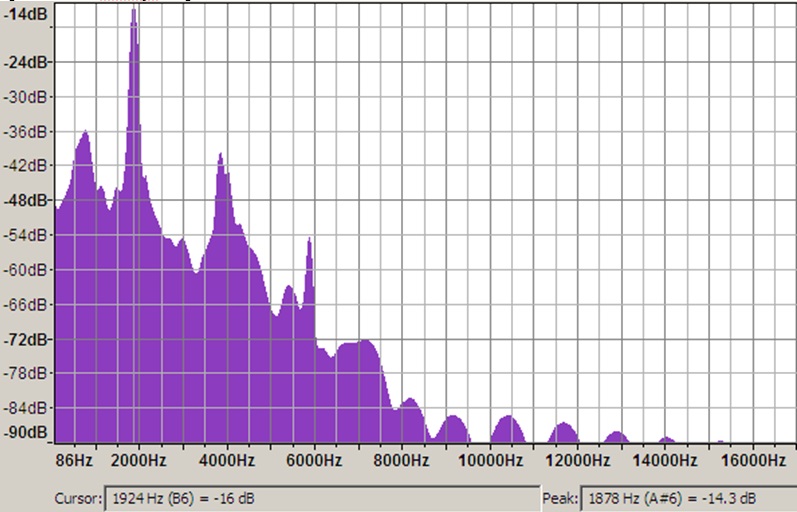Click the 2000Hz horizontal axis label
The image size is (797, 512).
[138, 460]
